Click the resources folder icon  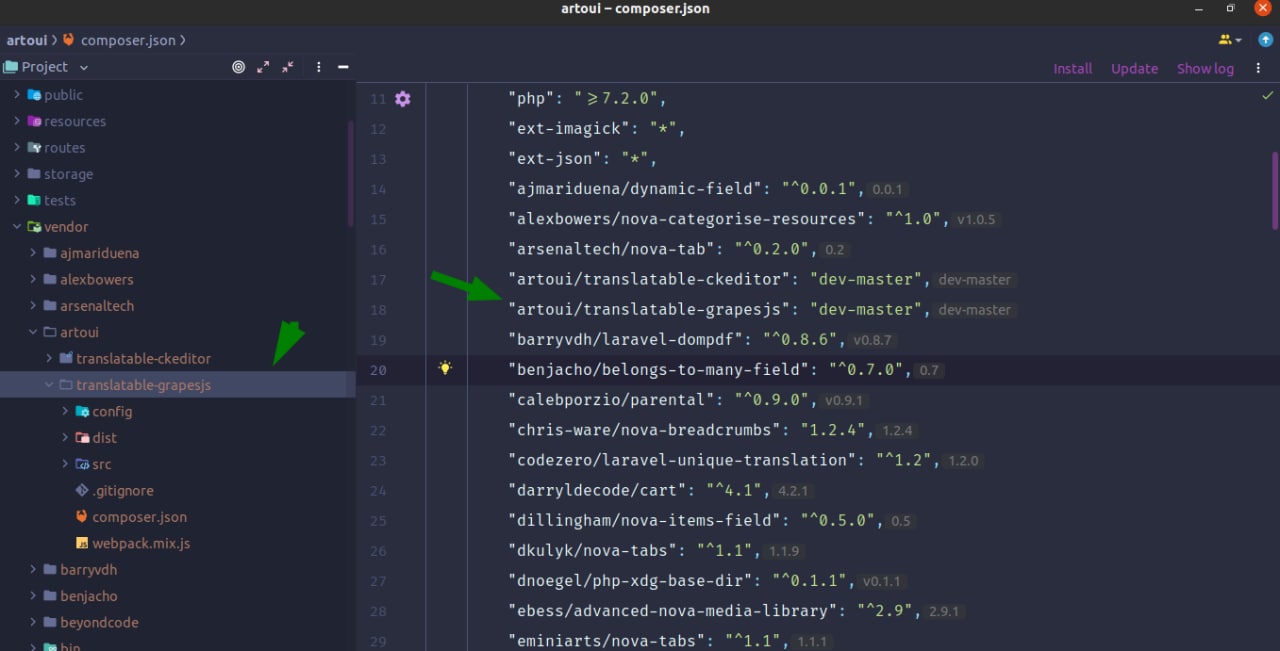tap(34, 121)
